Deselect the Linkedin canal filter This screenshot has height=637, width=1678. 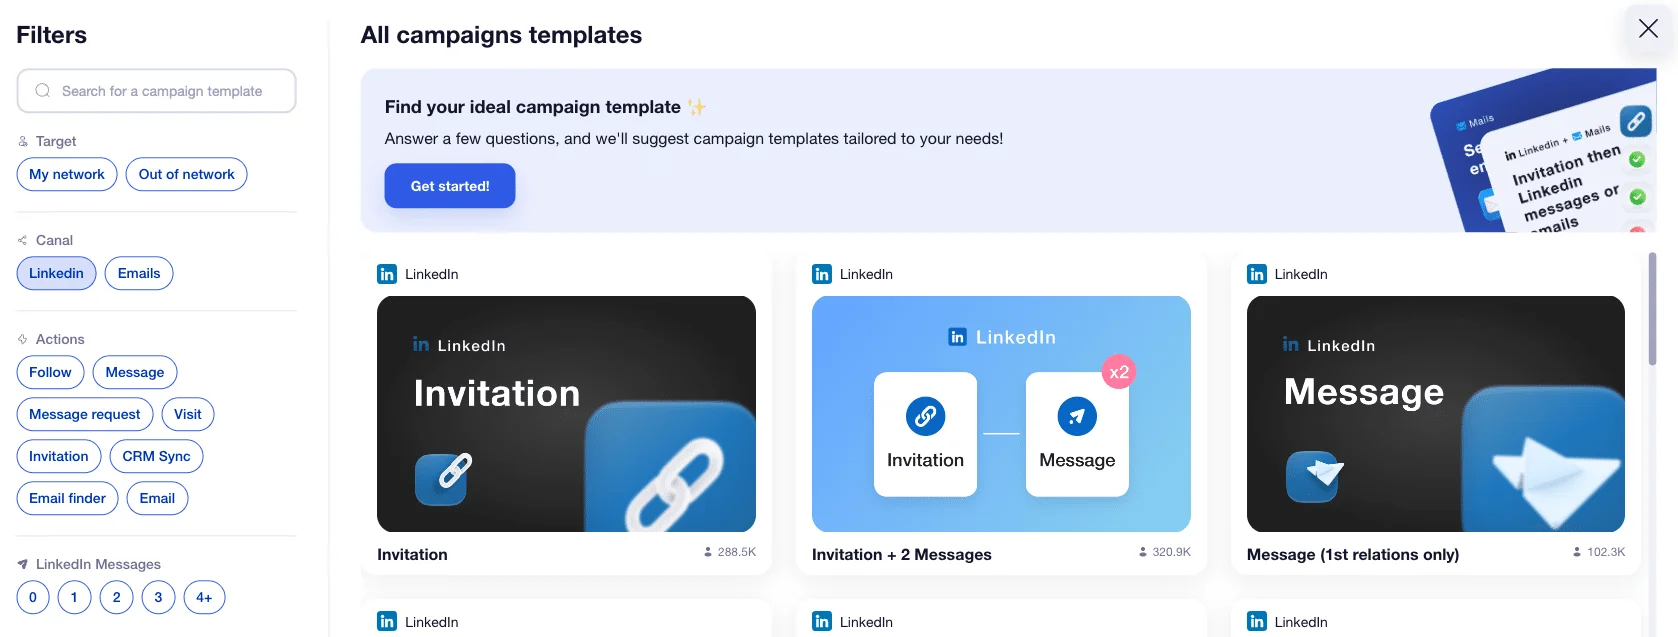coord(56,273)
